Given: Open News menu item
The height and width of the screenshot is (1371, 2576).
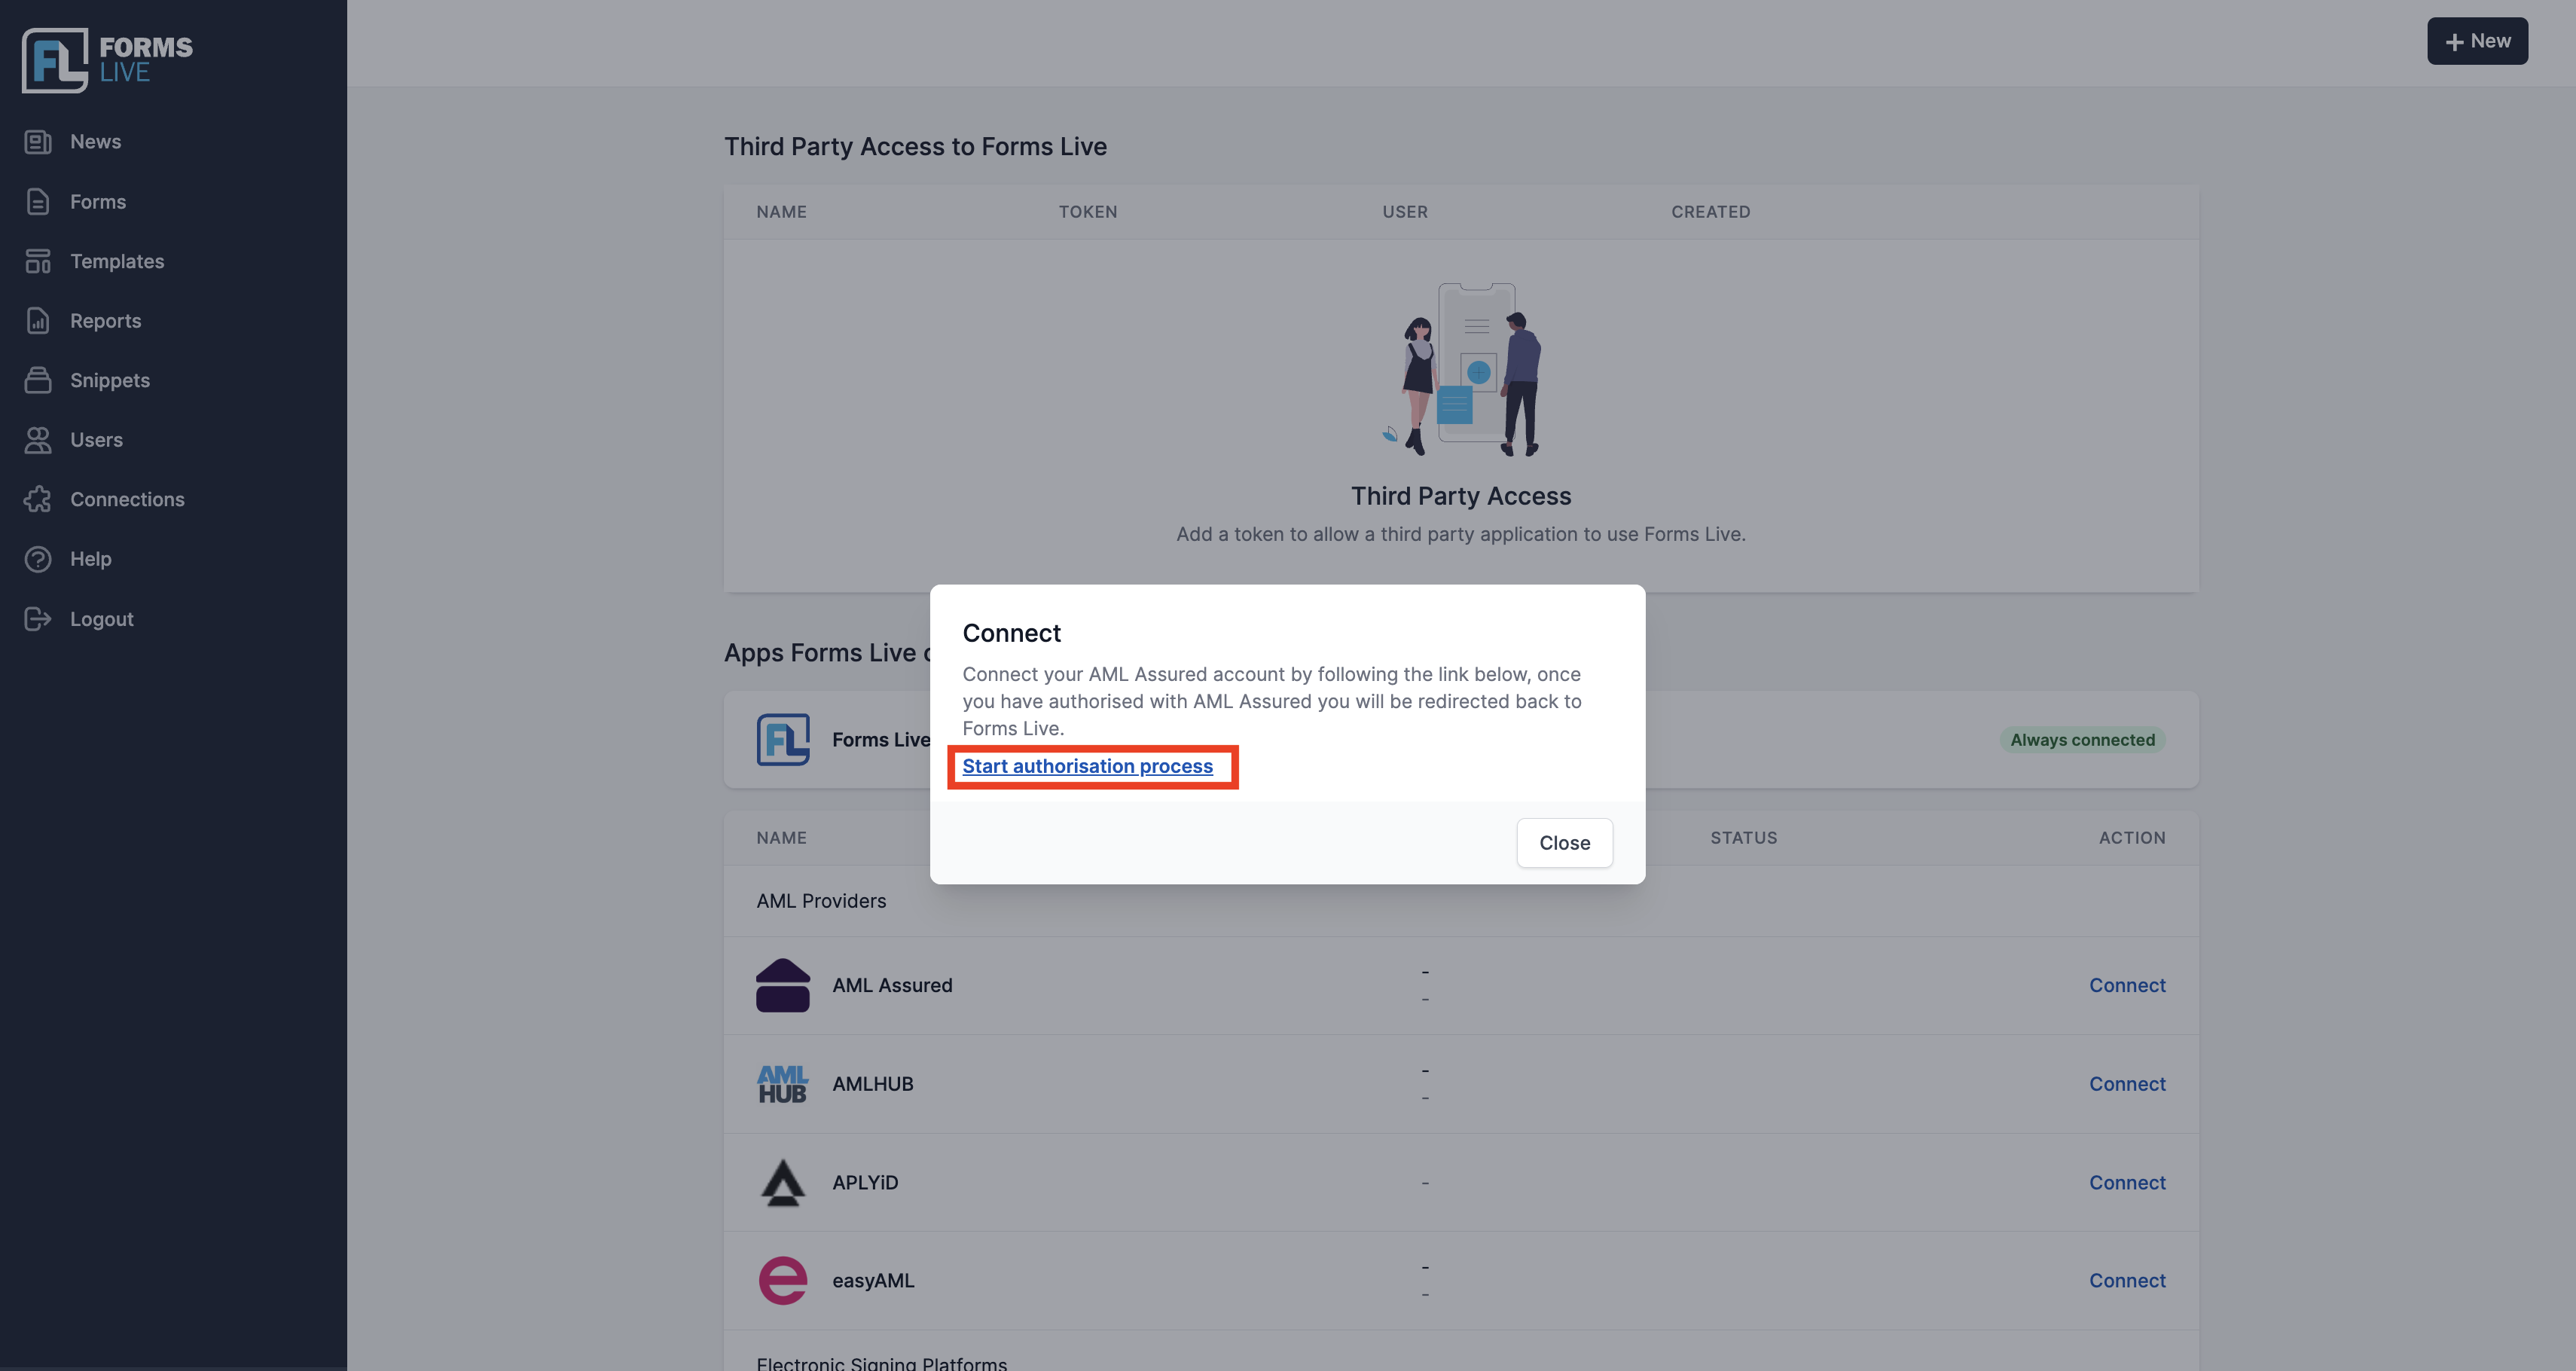Looking at the screenshot, I should tap(95, 142).
